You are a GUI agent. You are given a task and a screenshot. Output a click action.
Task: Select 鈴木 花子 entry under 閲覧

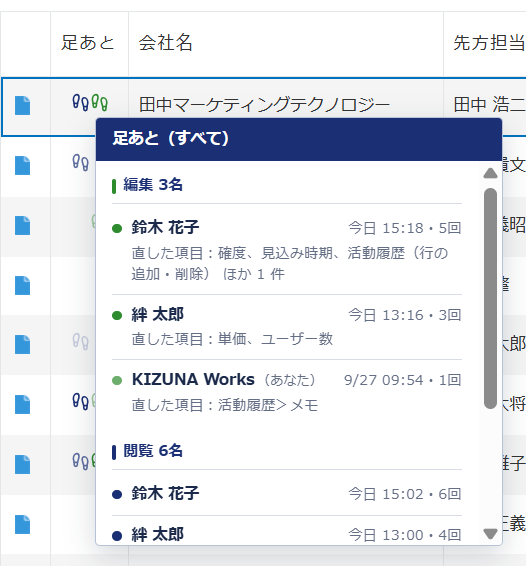pyautogui.click(x=287, y=493)
